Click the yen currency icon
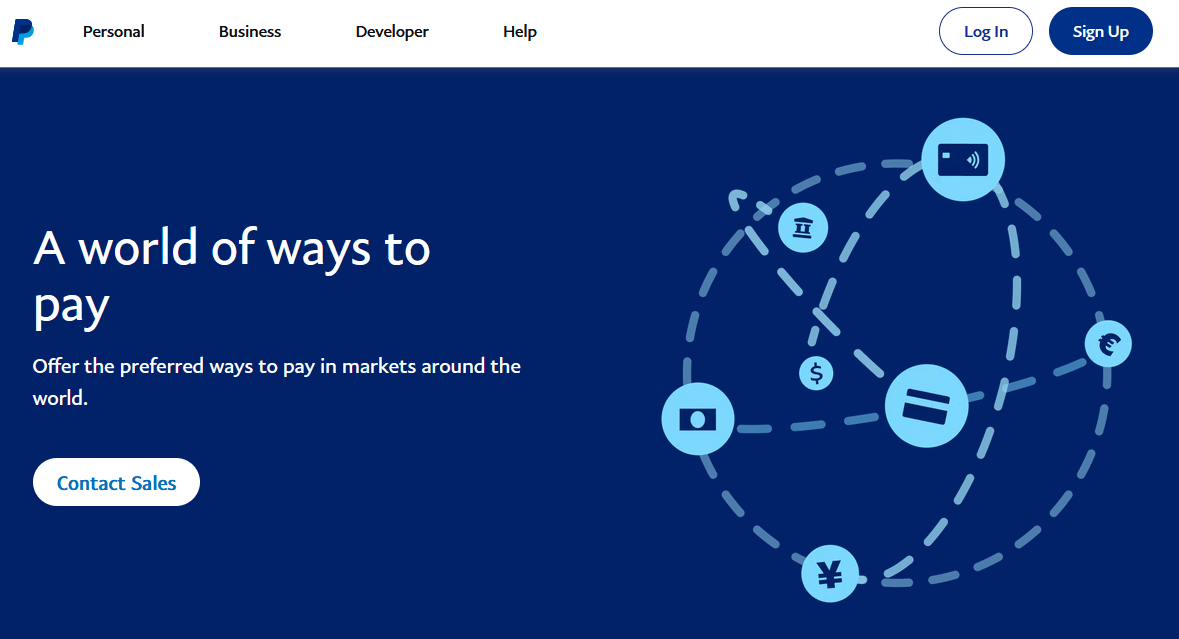Image resolution: width=1179 pixels, height=639 pixels. [x=830, y=574]
